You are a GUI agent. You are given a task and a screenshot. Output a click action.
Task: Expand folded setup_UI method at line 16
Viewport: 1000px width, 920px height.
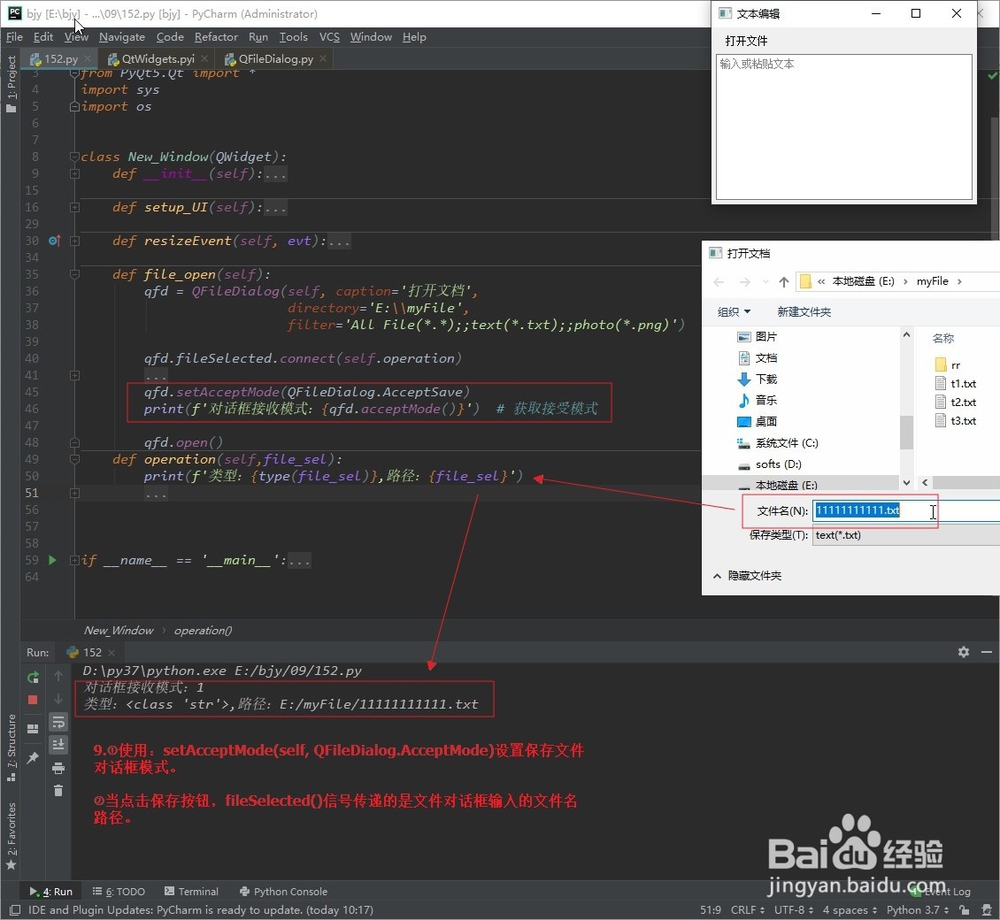[x=75, y=207]
